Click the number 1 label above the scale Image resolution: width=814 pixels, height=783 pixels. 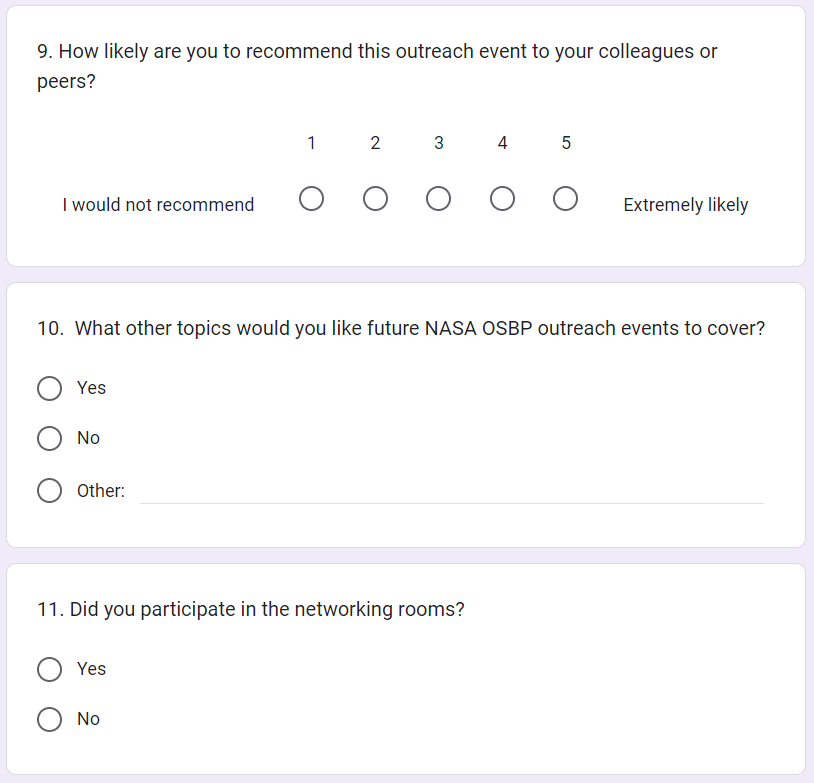point(311,143)
